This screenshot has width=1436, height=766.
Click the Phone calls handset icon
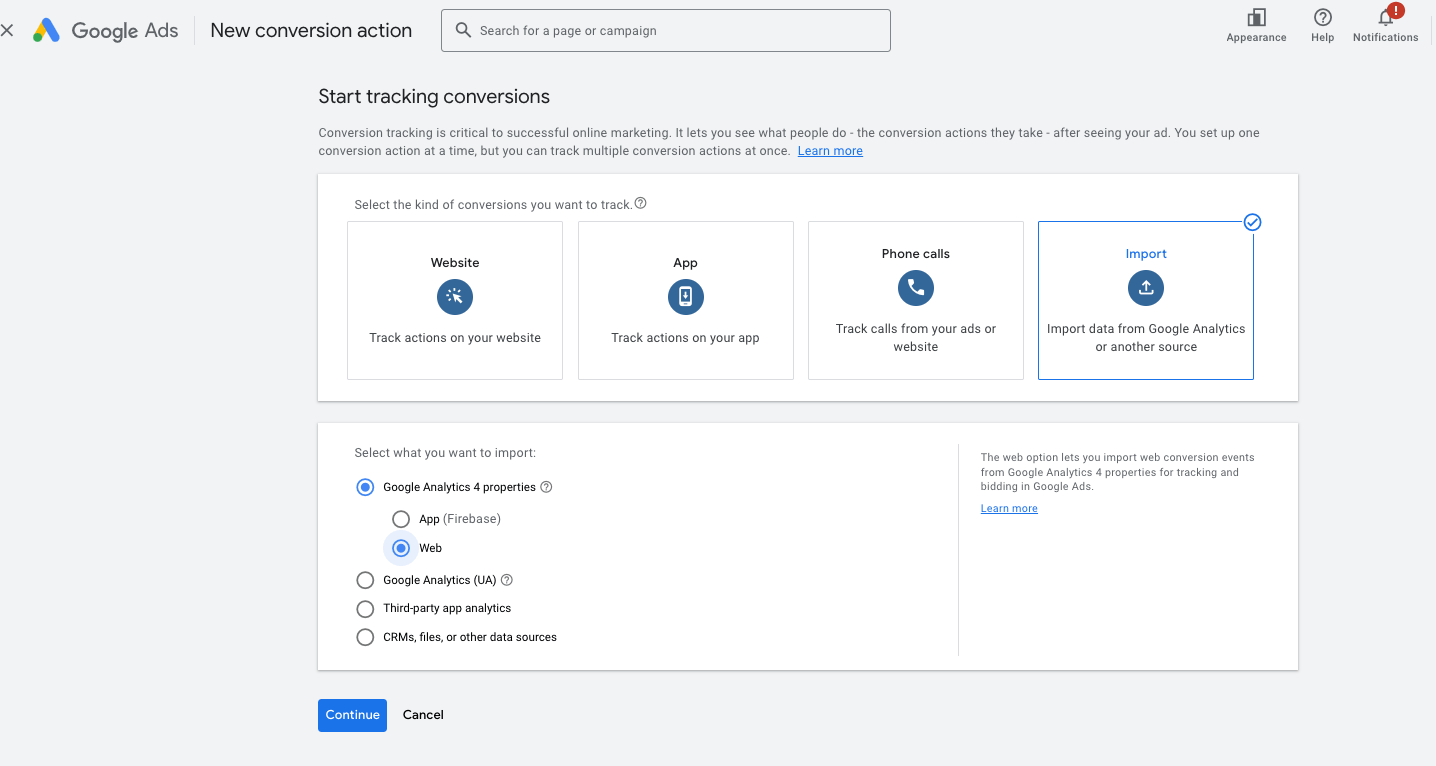coord(916,288)
